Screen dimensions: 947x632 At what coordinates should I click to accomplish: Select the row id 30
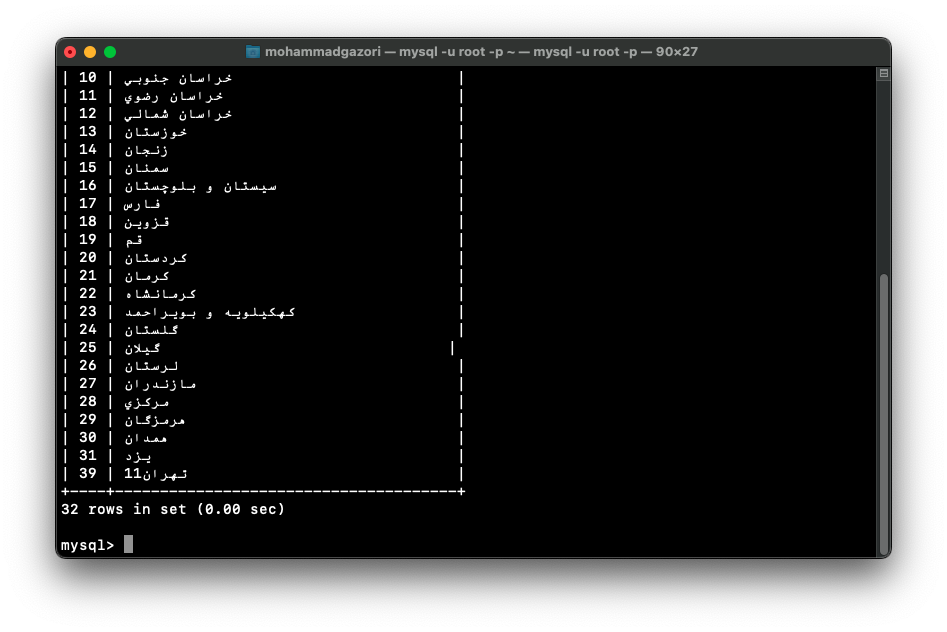88,438
